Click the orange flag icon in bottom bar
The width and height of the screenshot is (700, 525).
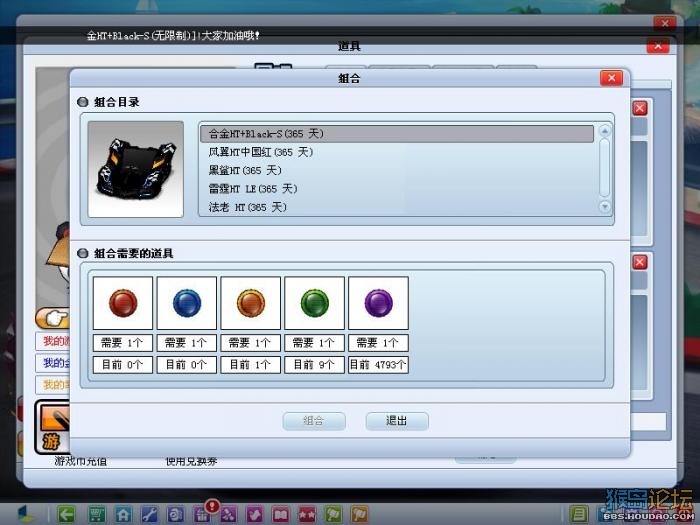click(360, 514)
